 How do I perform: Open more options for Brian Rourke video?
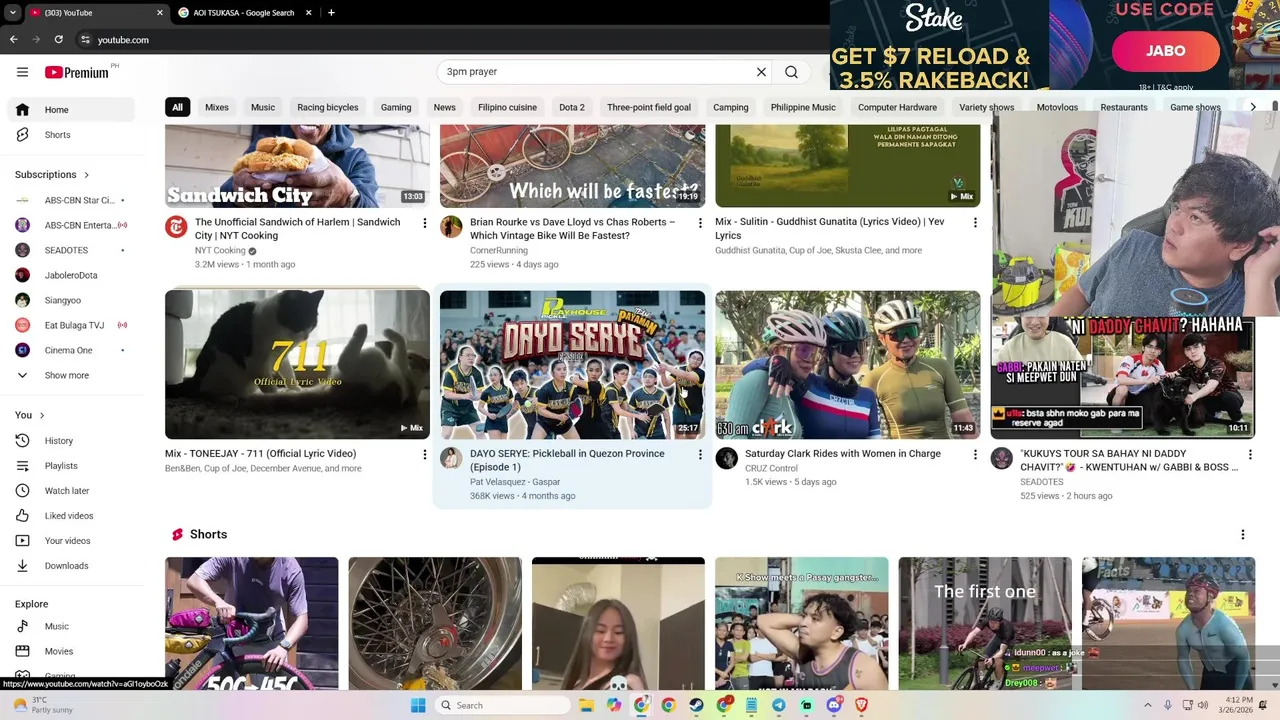click(700, 223)
